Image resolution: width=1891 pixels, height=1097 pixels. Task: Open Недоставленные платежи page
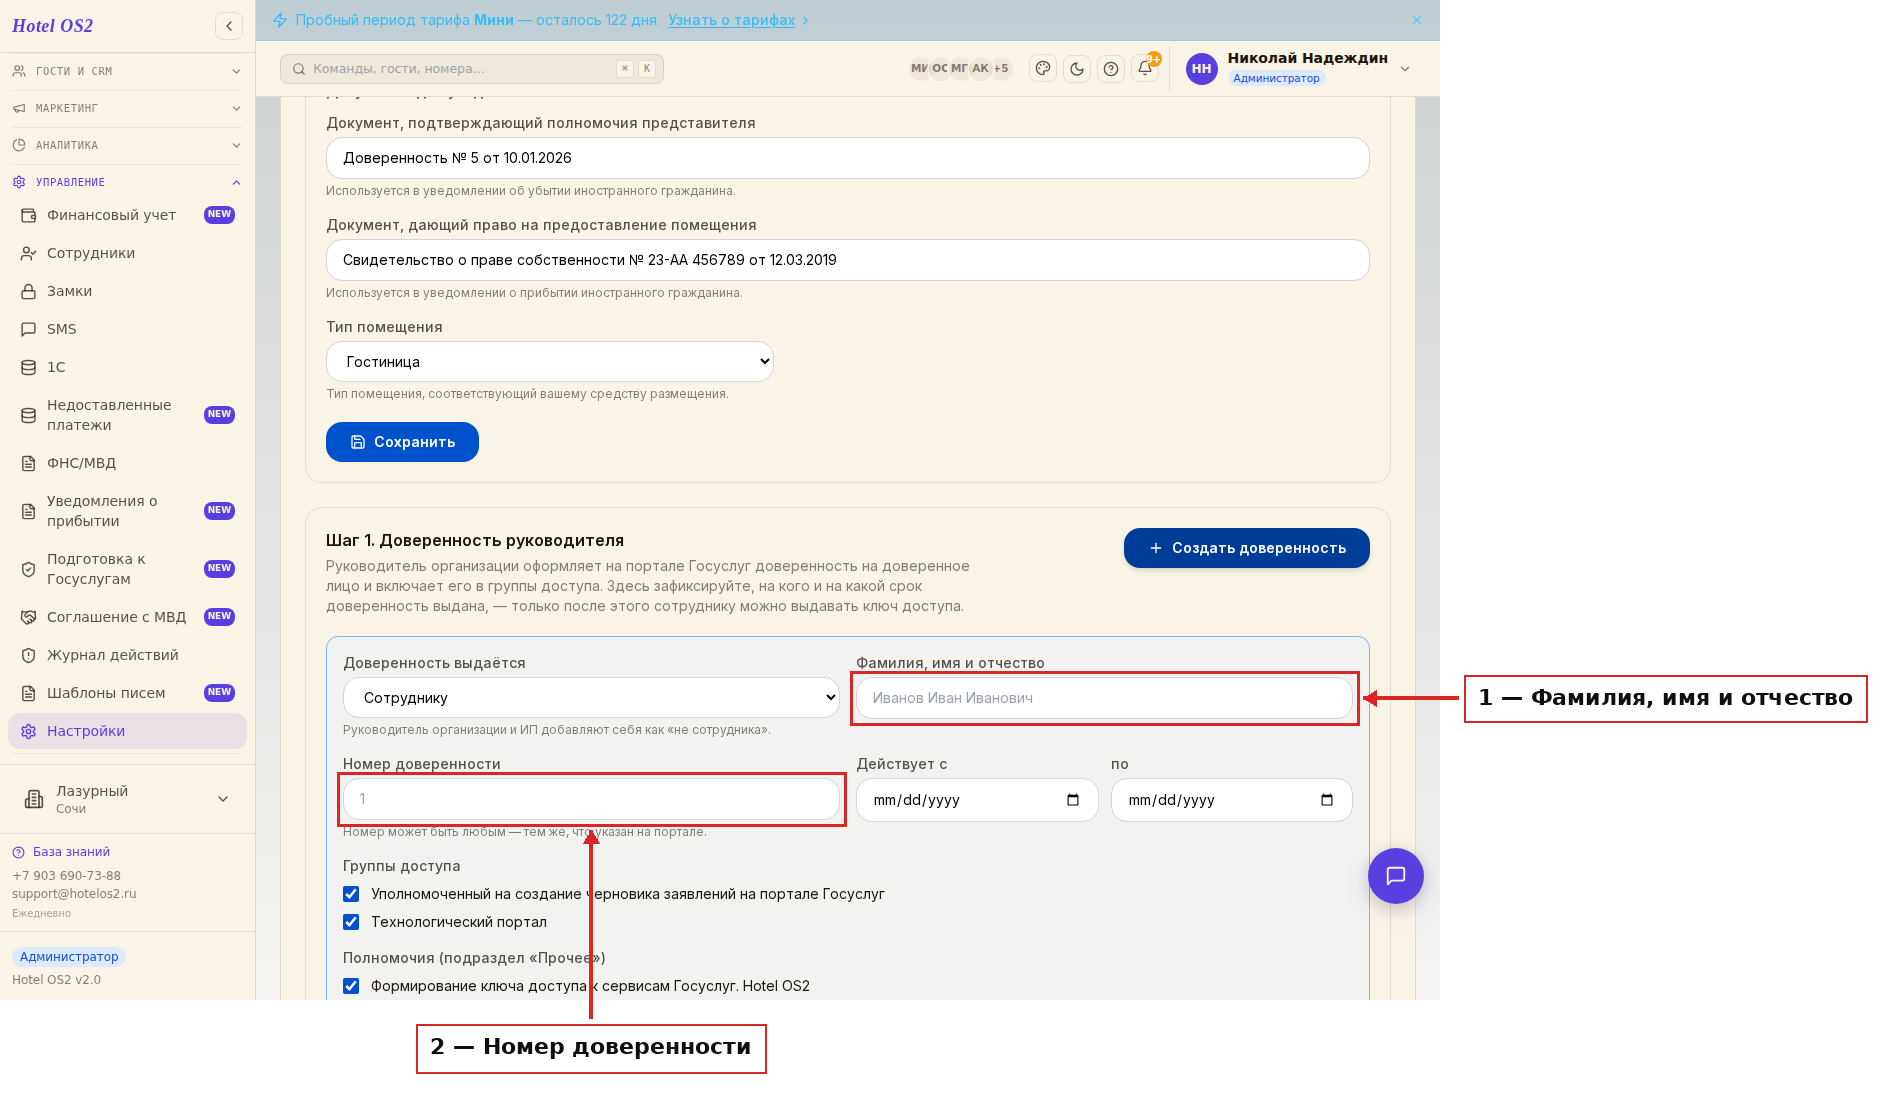[127, 415]
